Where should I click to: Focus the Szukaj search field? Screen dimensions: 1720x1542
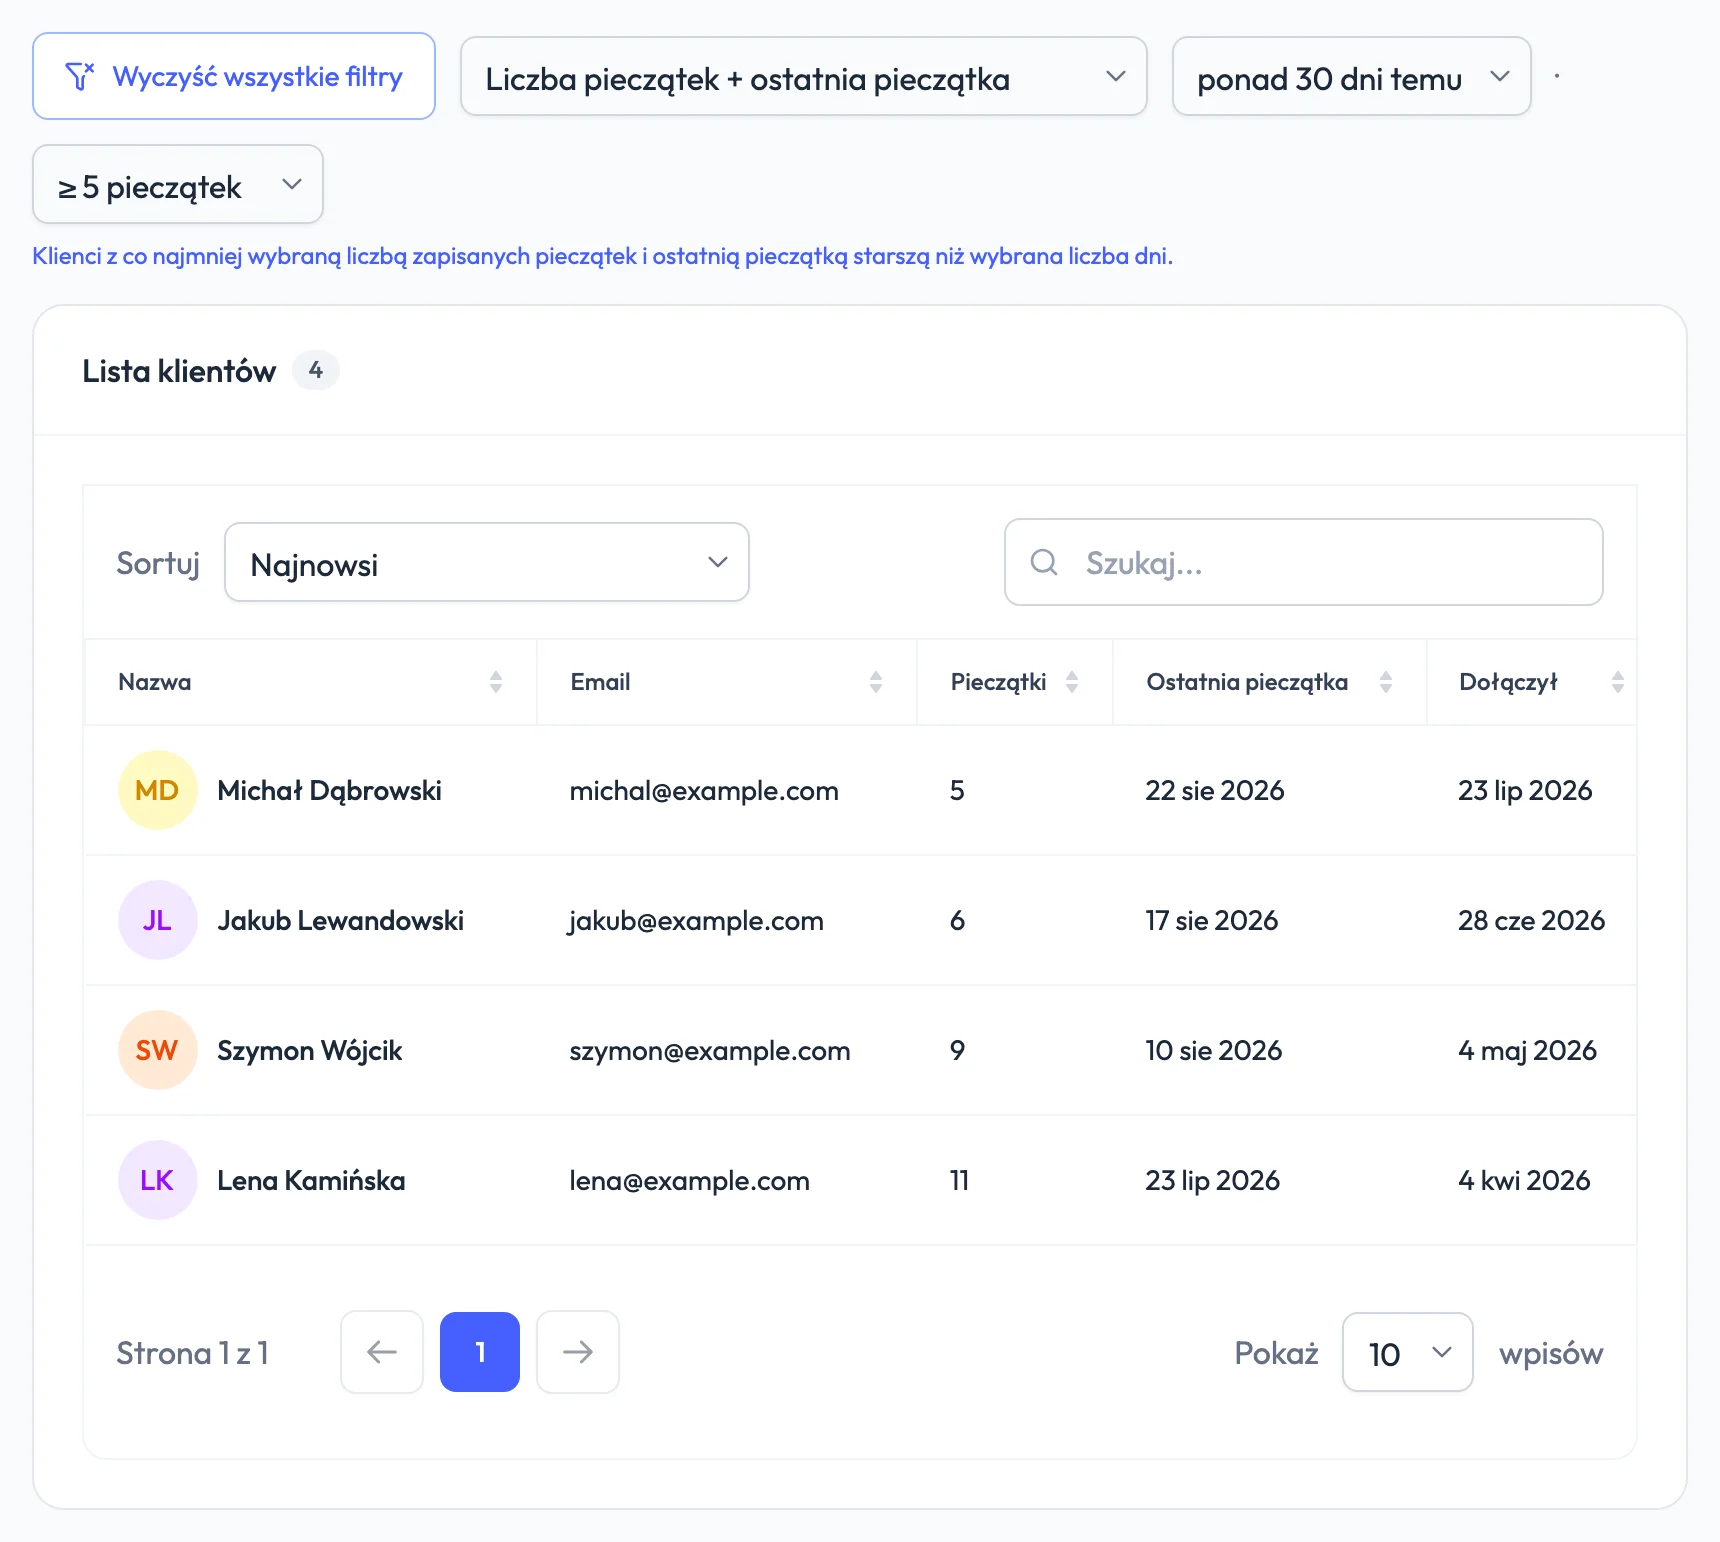coord(1304,562)
